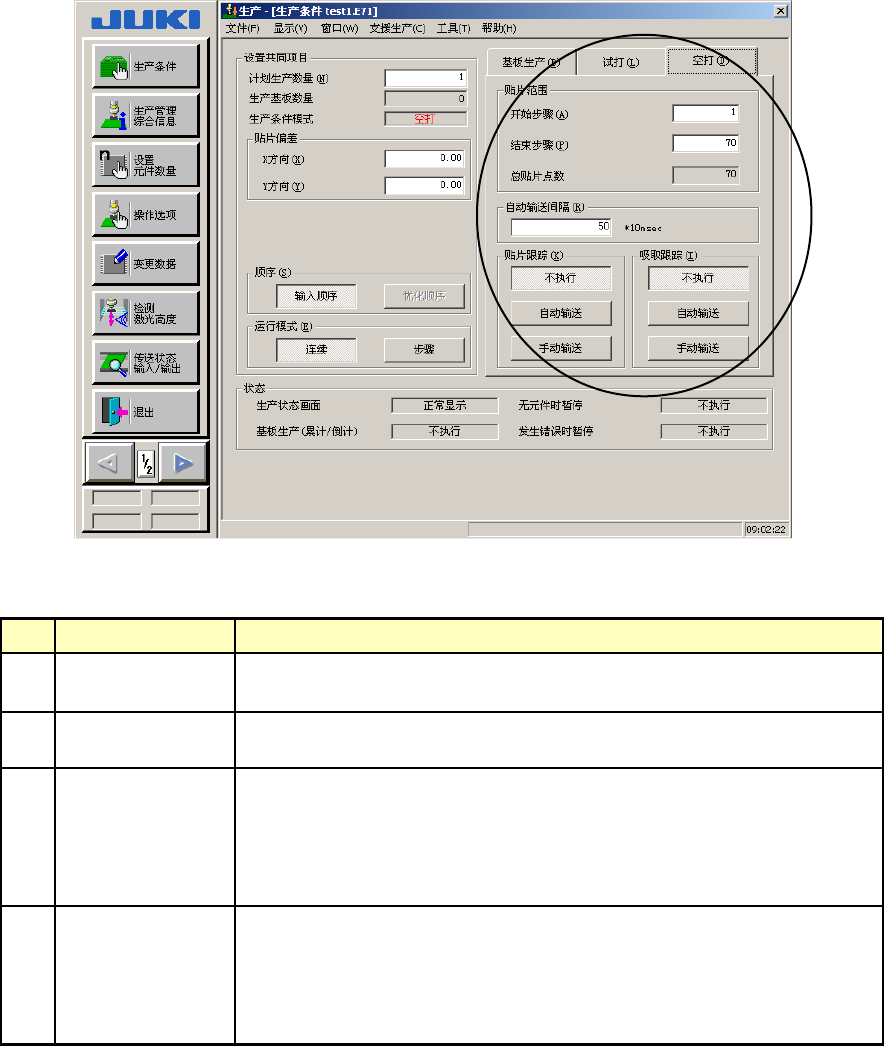Click the 开始步骤 input field
This screenshot has width=884, height=1046.
coord(706,113)
